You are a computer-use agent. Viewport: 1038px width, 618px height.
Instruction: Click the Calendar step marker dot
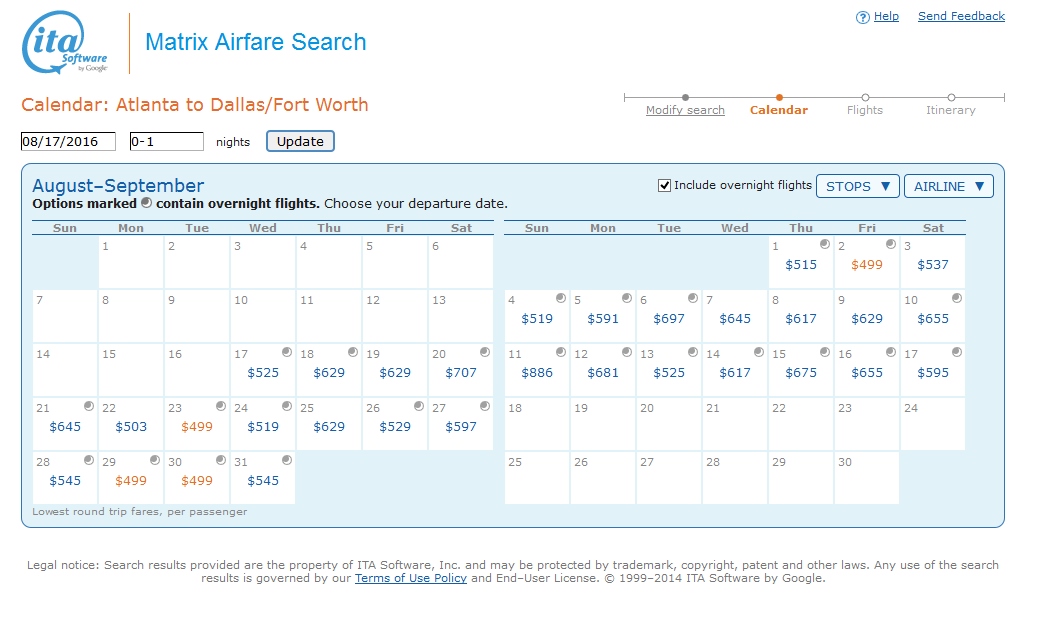tap(779, 97)
